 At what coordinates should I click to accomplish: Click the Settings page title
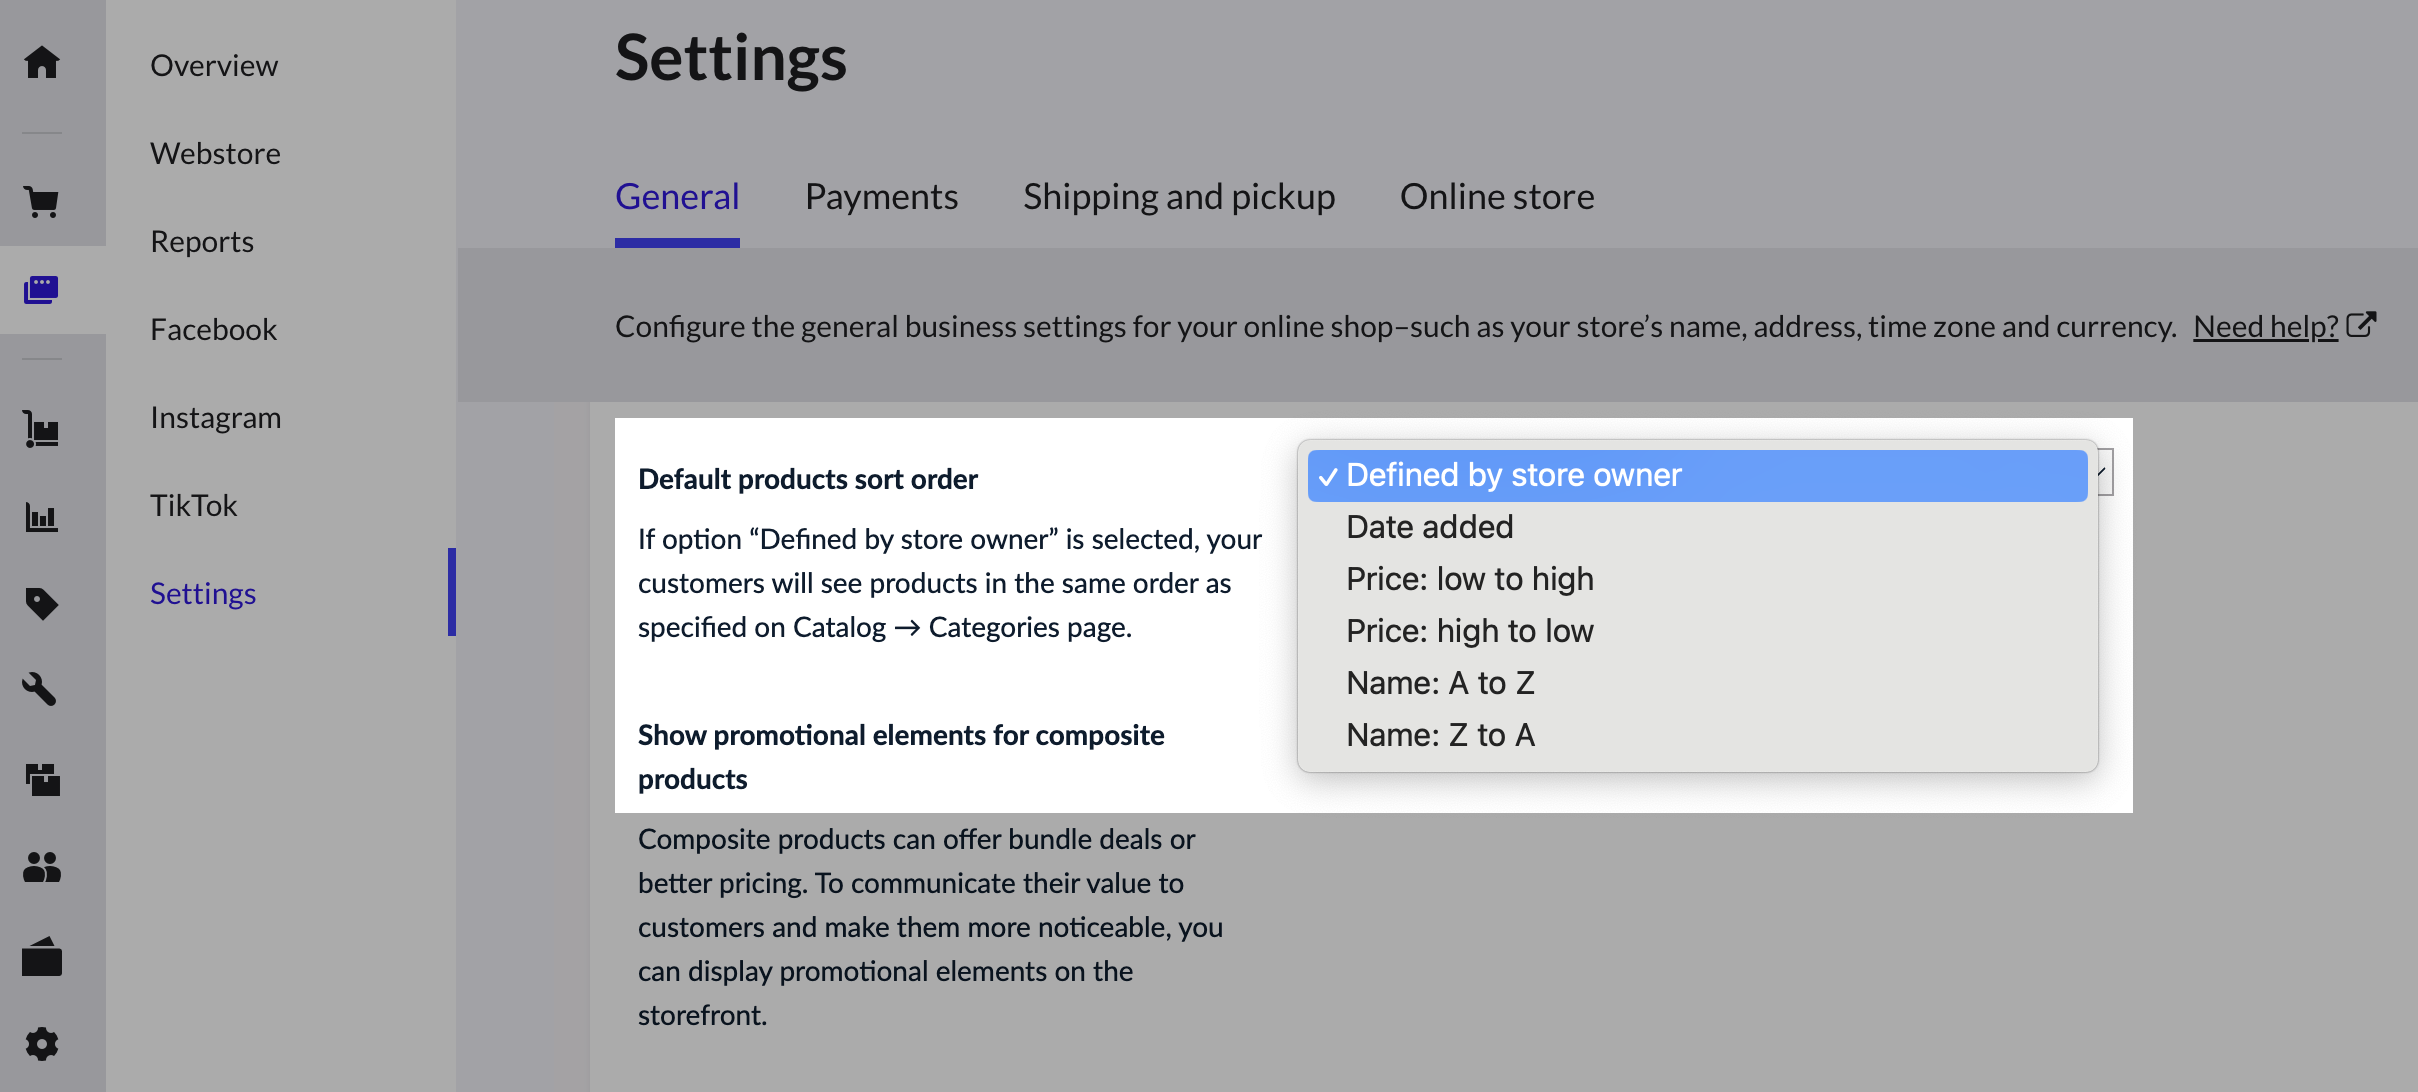[731, 58]
